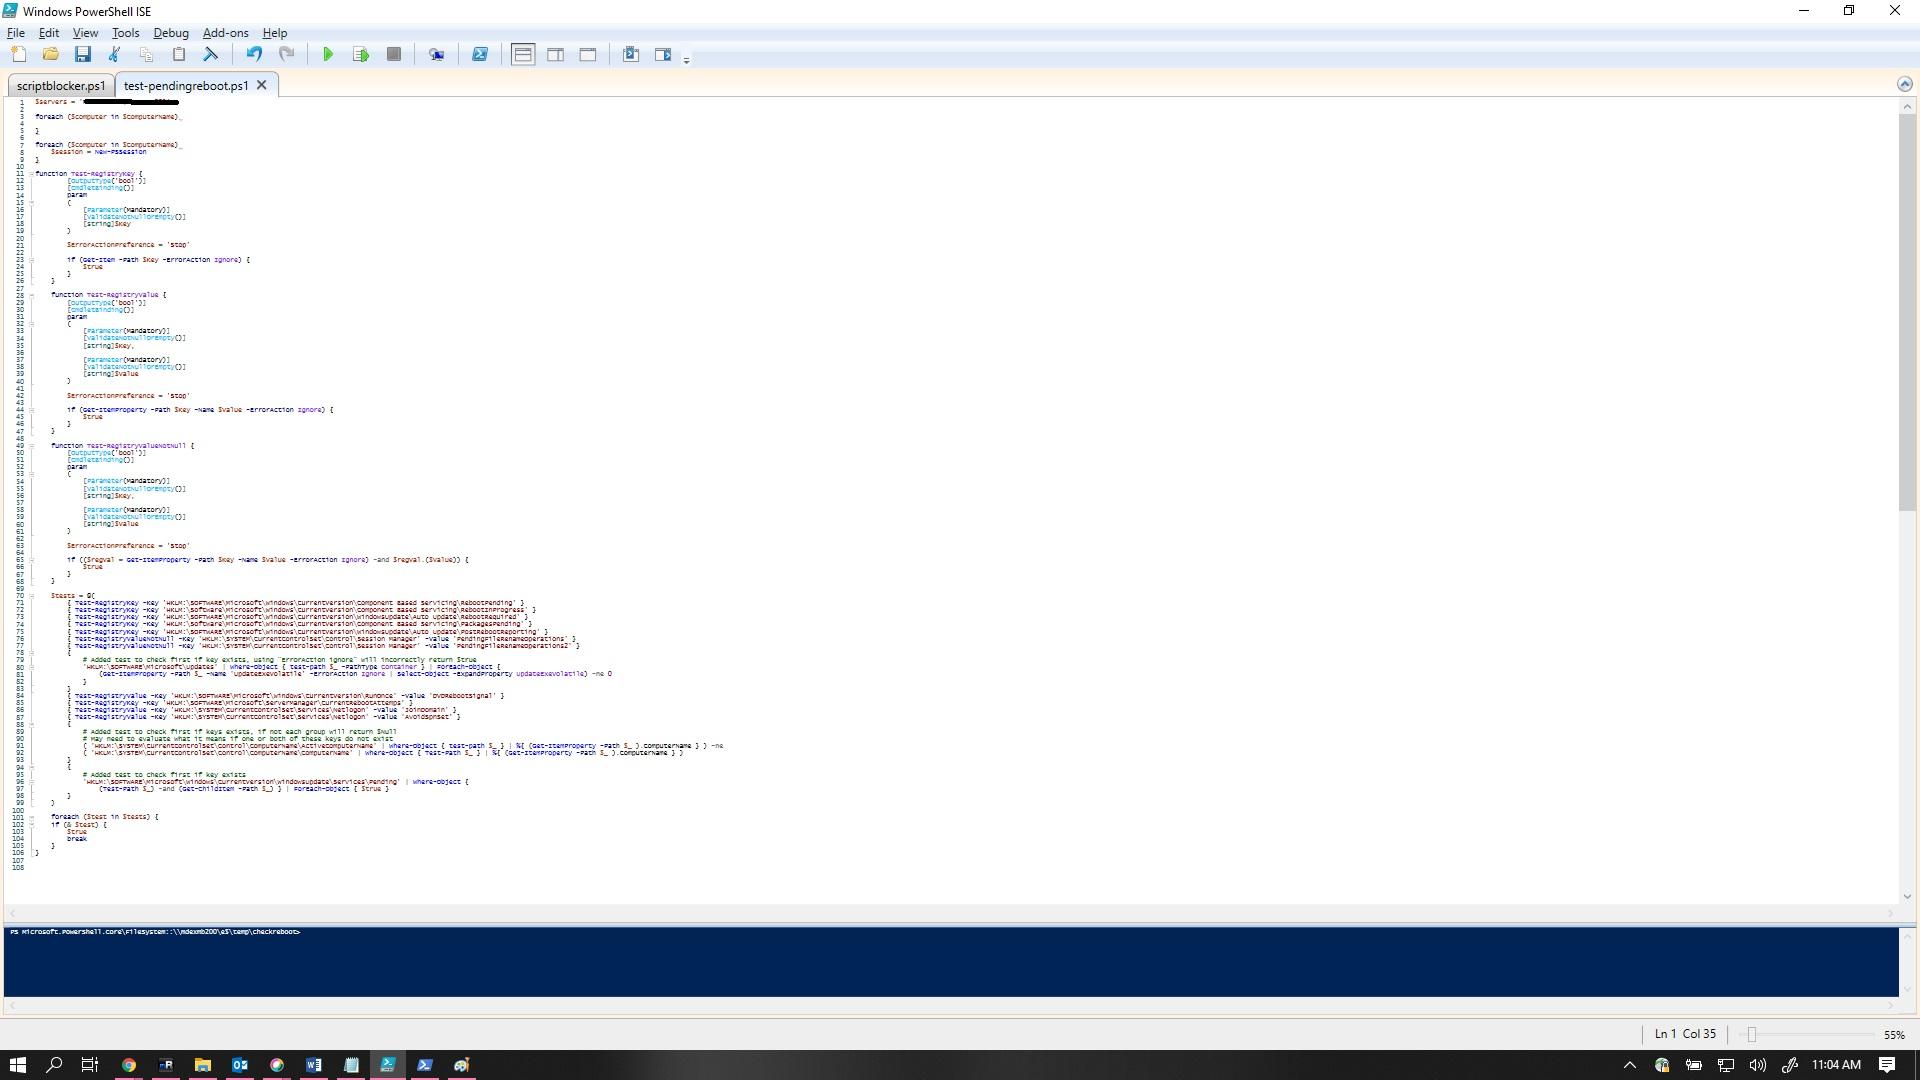Click the Run Selection icon
Screen dimensions: 1920x1080
pos(361,55)
